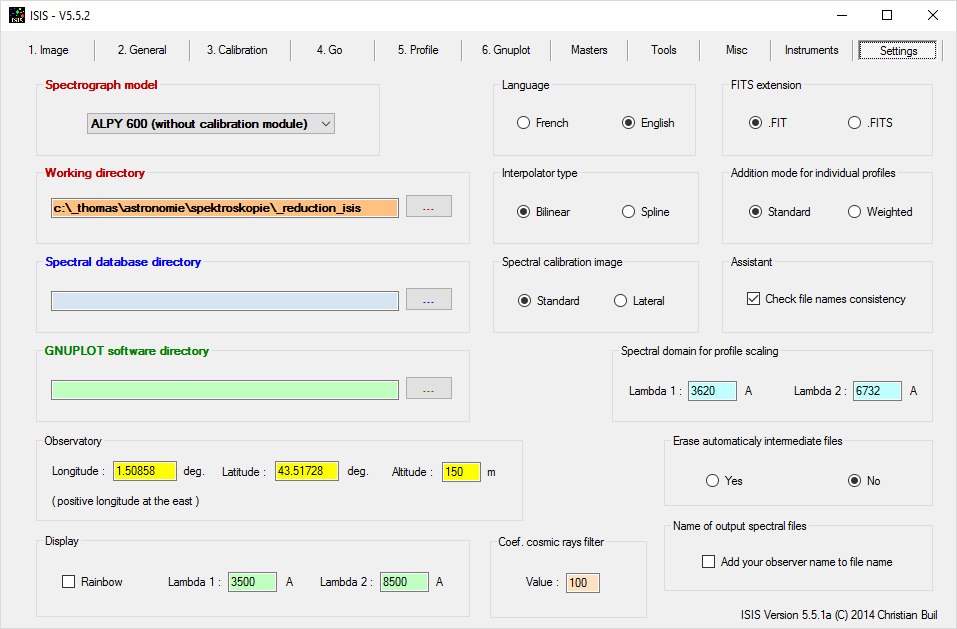Open the Spectrograph model dropdown
The width and height of the screenshot is (957, 629).
coord(210,124)
